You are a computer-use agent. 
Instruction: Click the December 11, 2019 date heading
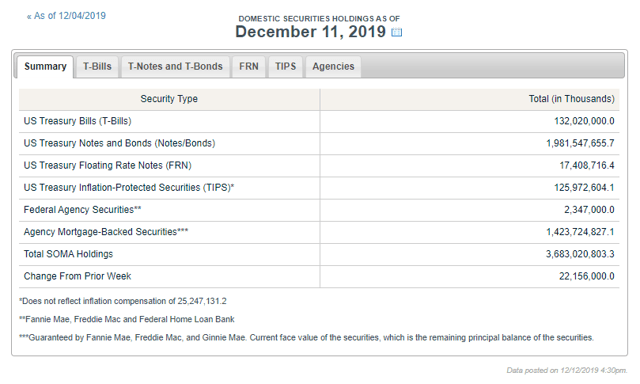click(310, 32)
